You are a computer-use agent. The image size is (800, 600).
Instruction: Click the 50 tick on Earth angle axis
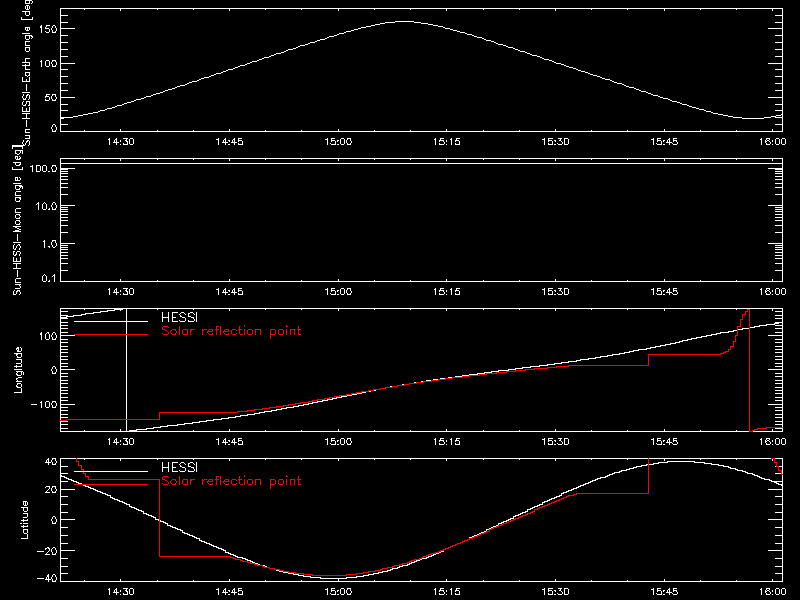(51, 97)
